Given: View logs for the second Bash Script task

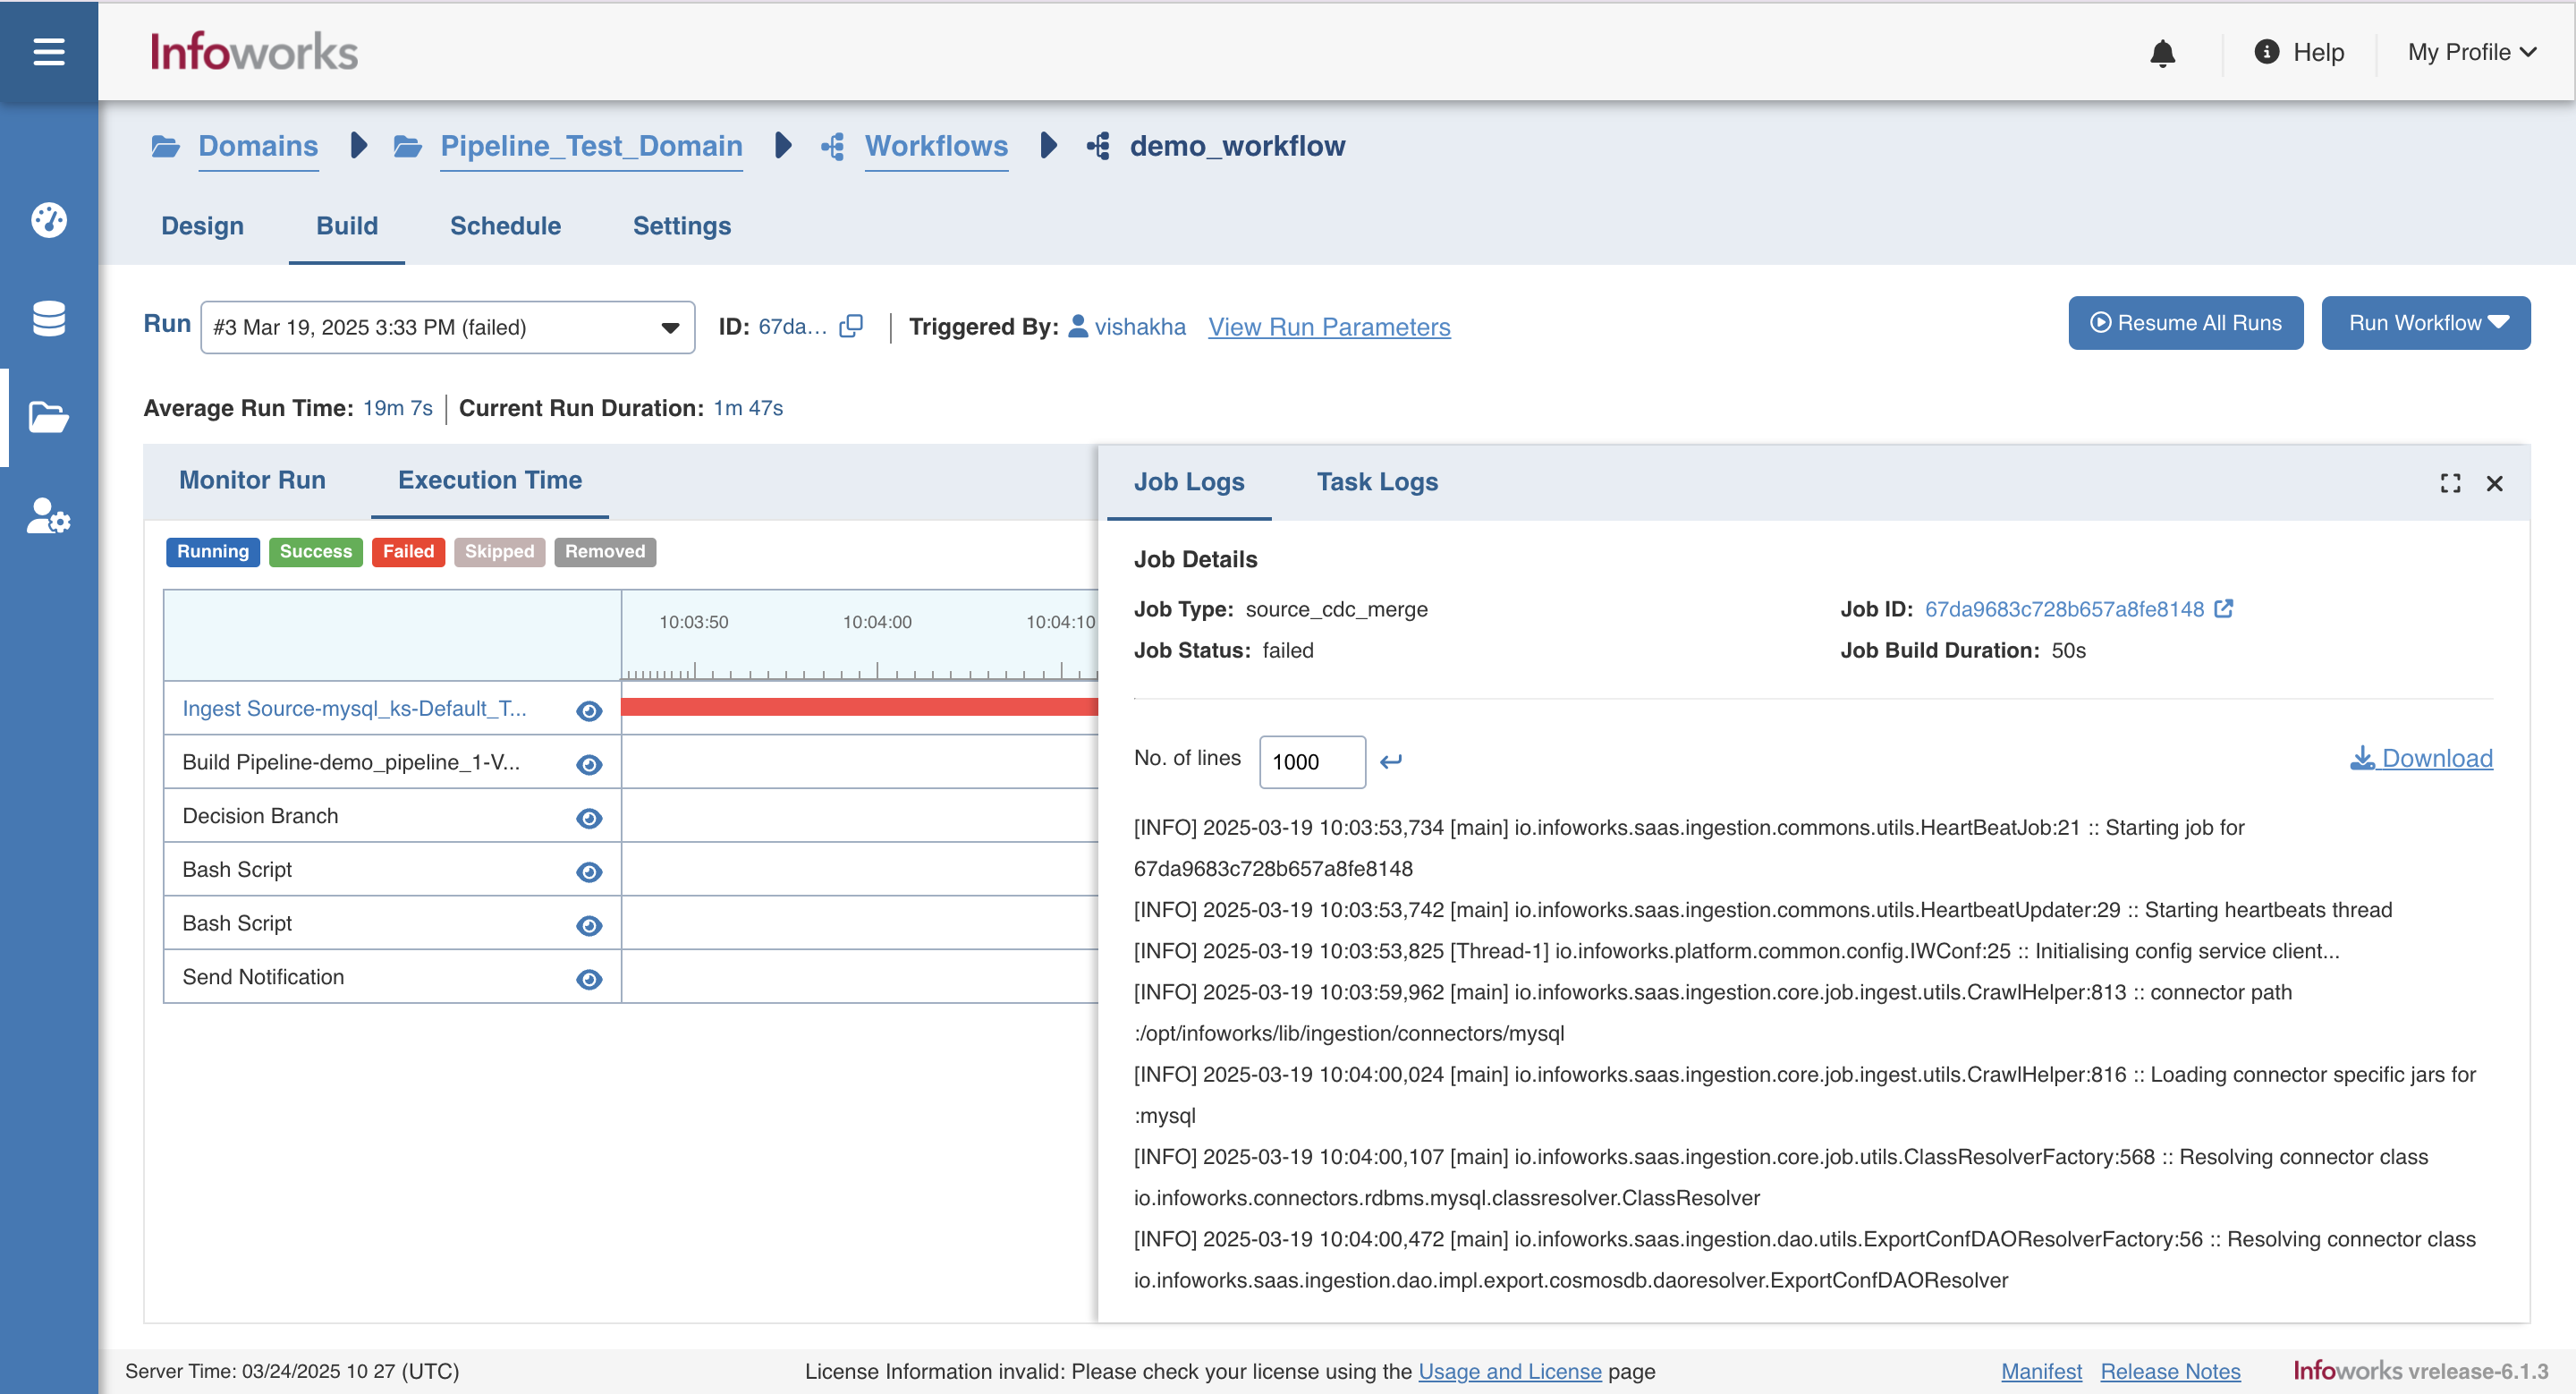Looking at the screenshot, I should pyautogui.click(x=589, y=925).
